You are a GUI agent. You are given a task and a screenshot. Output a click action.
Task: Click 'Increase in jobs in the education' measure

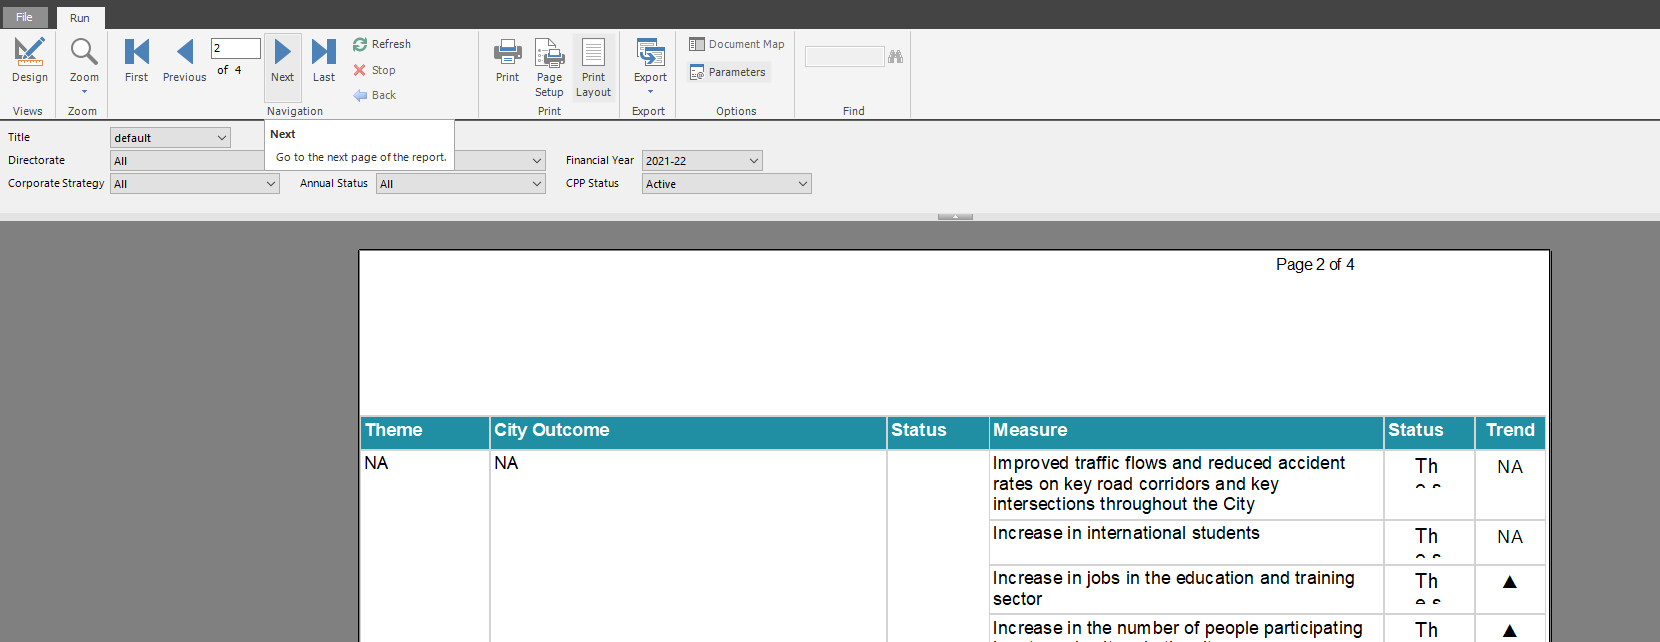(1174, 588)
